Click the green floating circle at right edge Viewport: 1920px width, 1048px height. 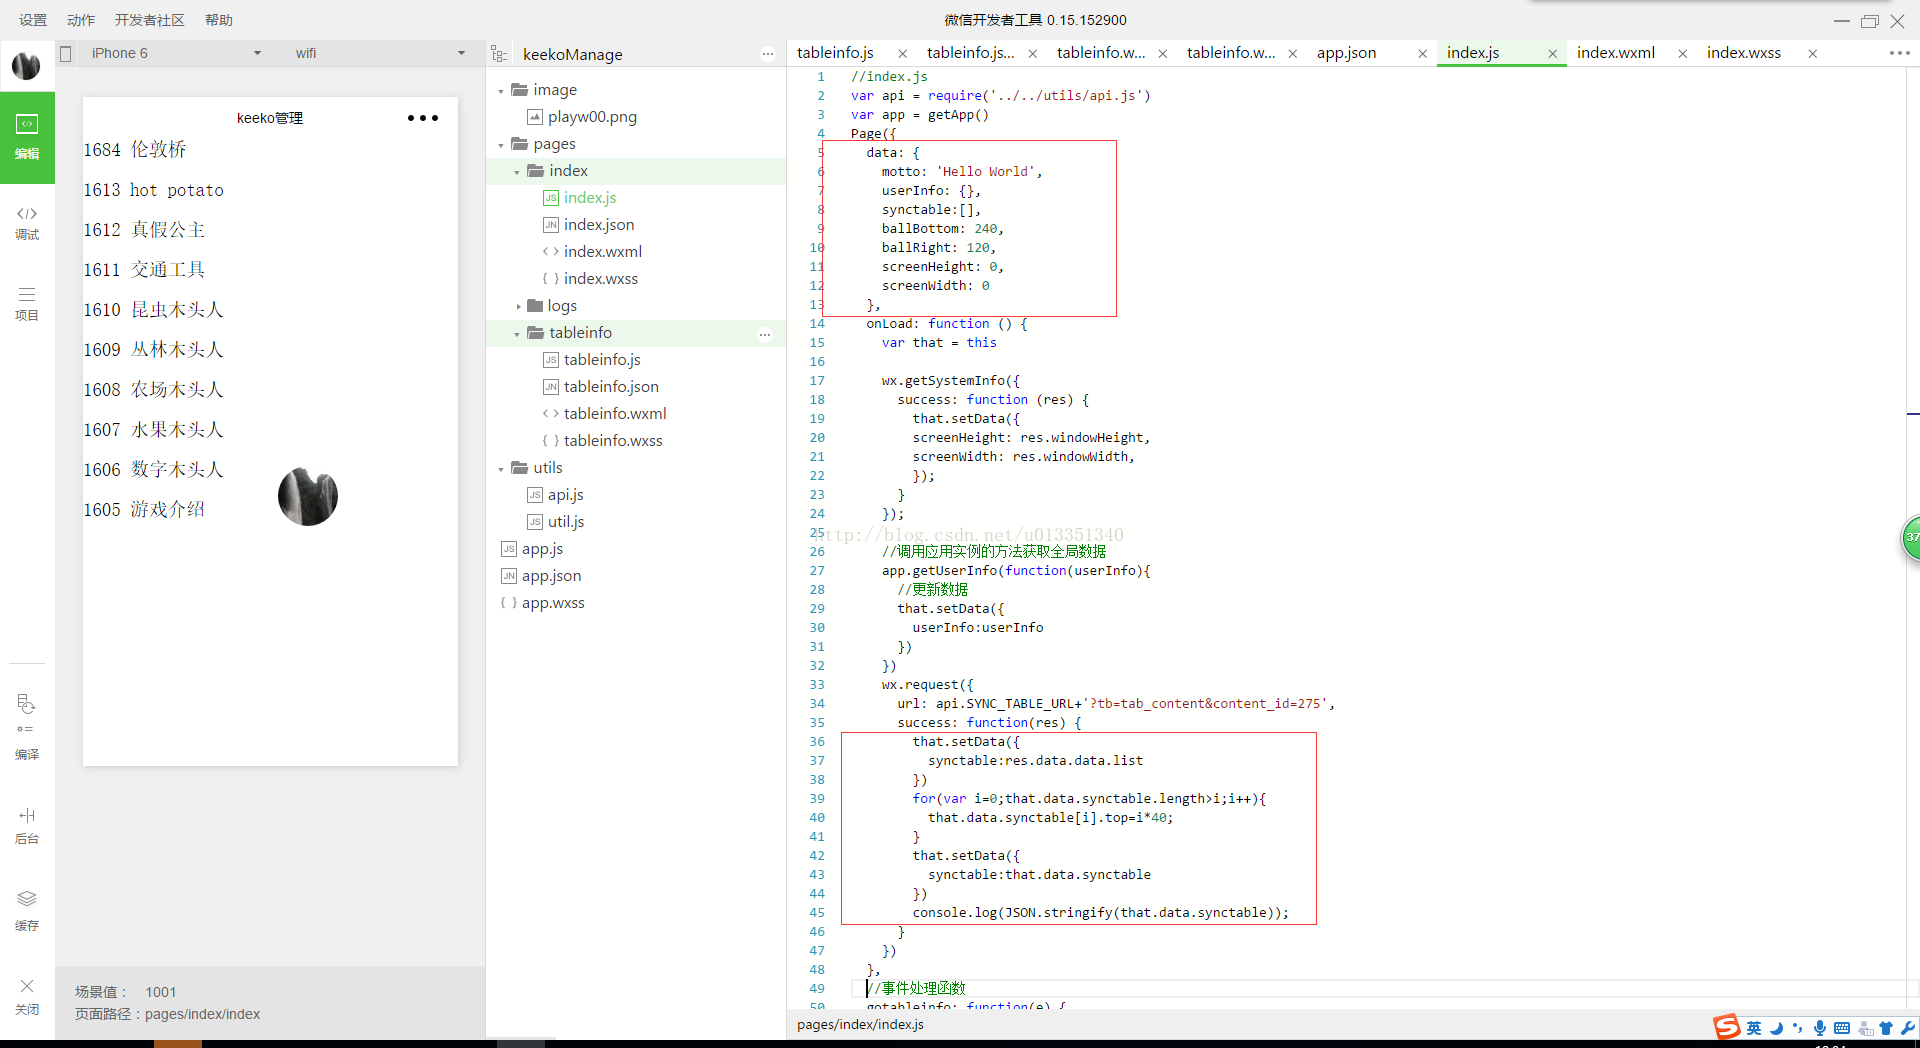click(x=1910, y=538)
